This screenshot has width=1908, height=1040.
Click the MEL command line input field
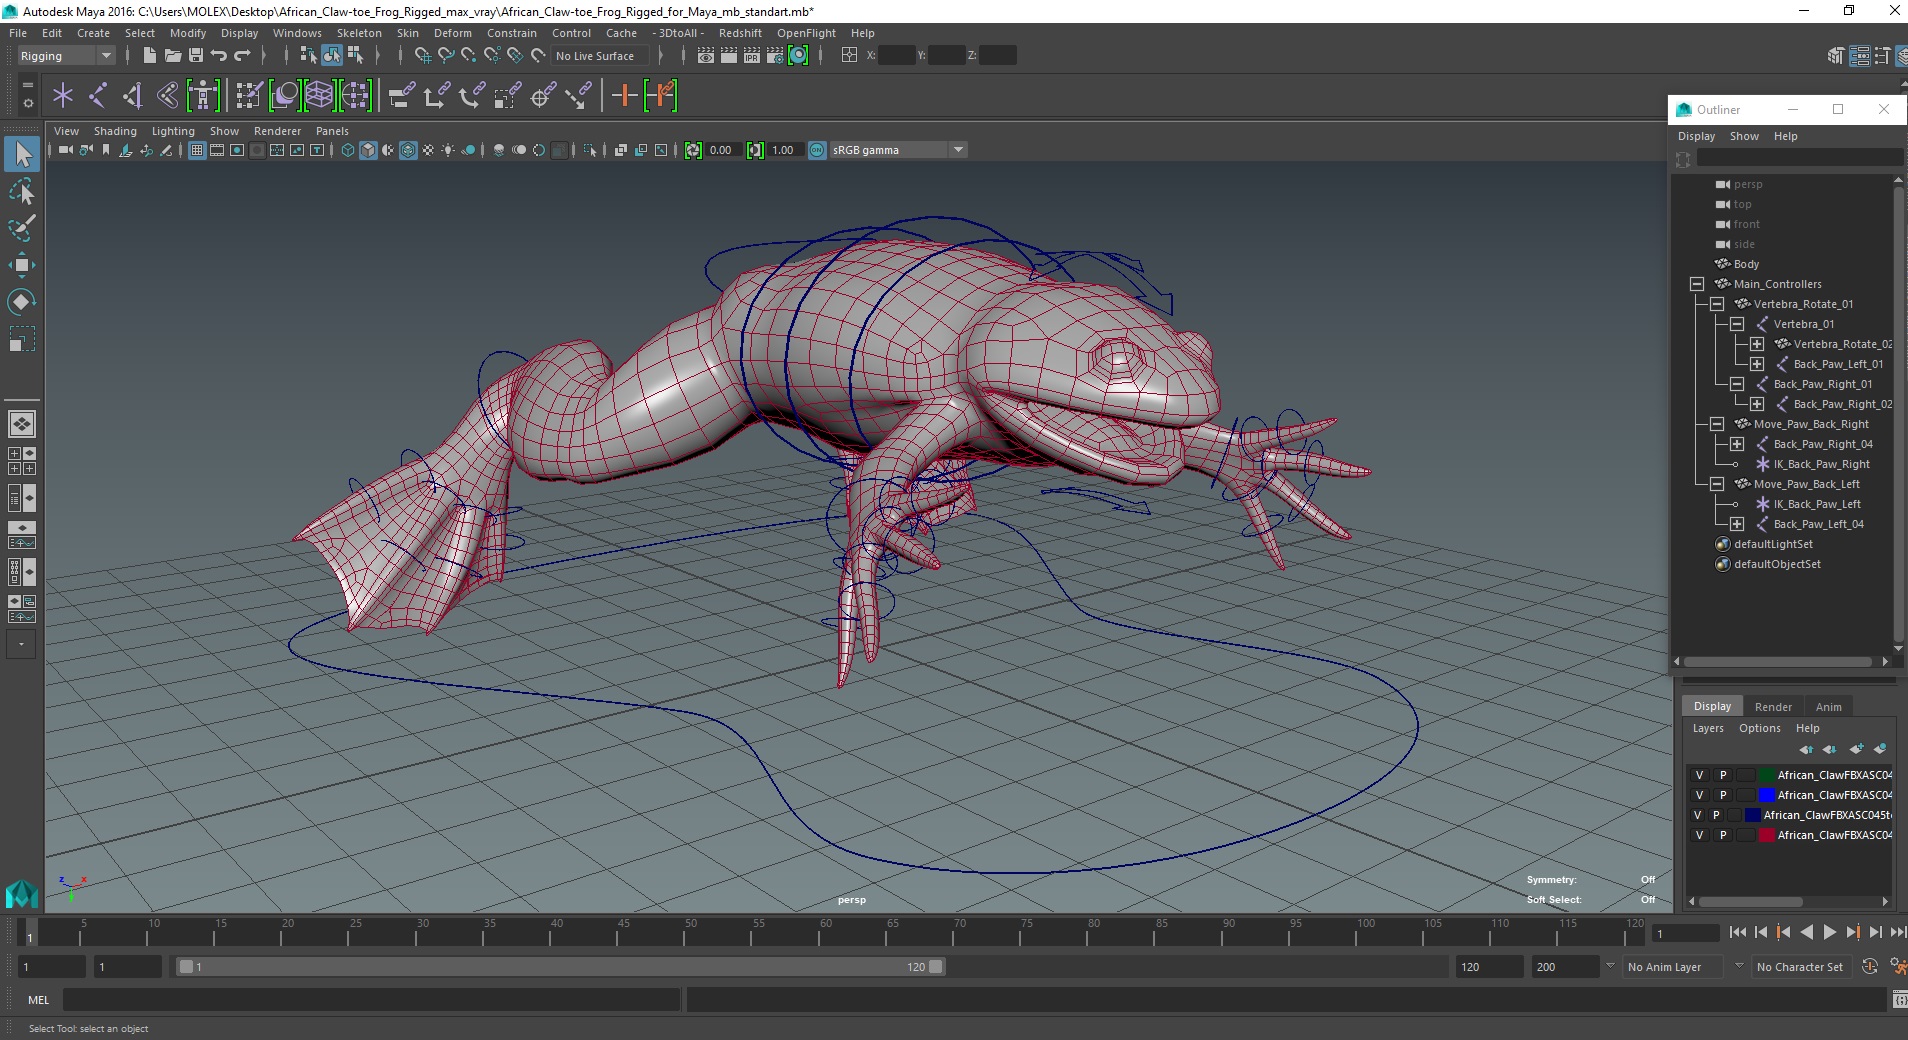point(371,999)
